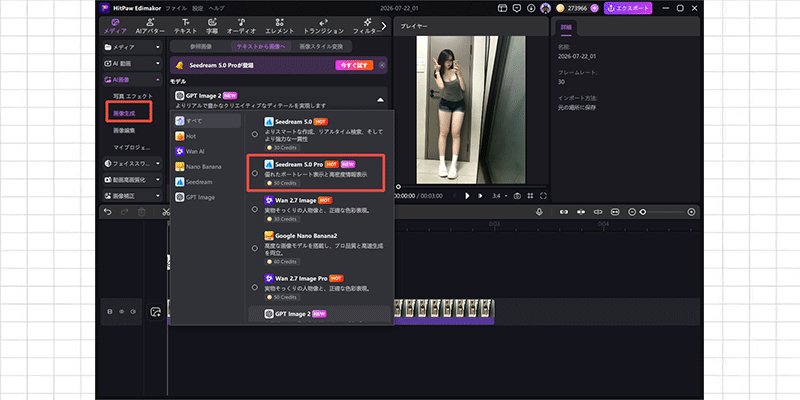
Task: Select the Wan 2.7 Image Pro radio button
Action: click(x=255, y=287)
